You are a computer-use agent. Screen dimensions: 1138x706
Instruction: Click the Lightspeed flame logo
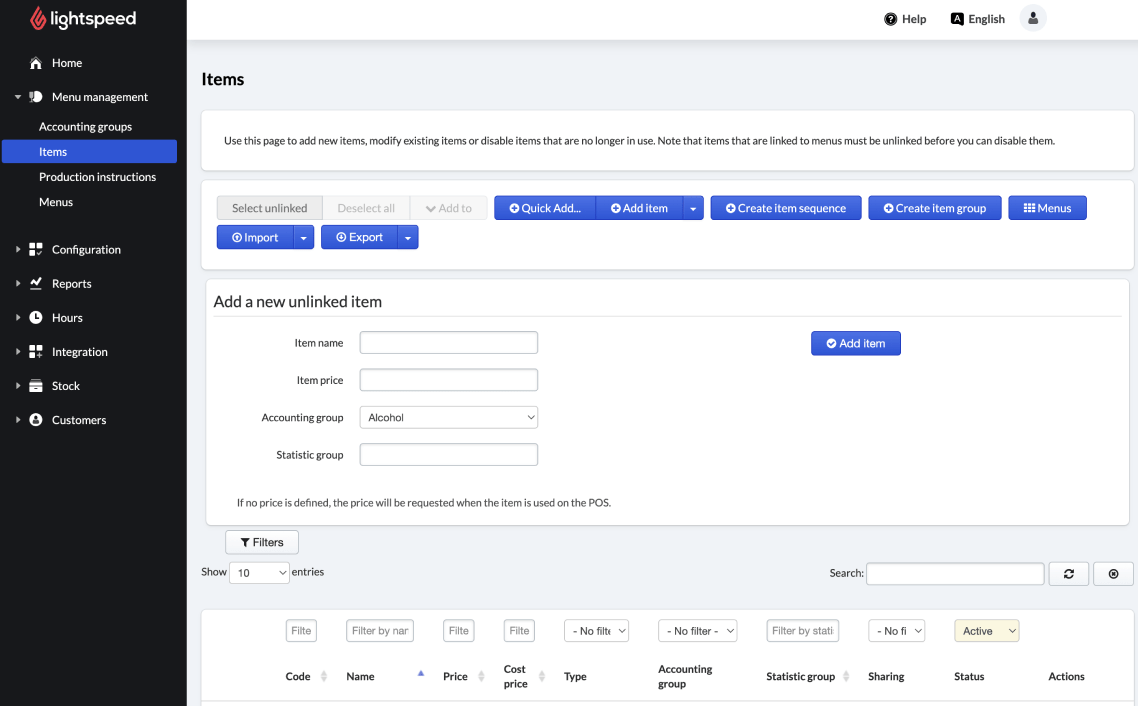38,19
